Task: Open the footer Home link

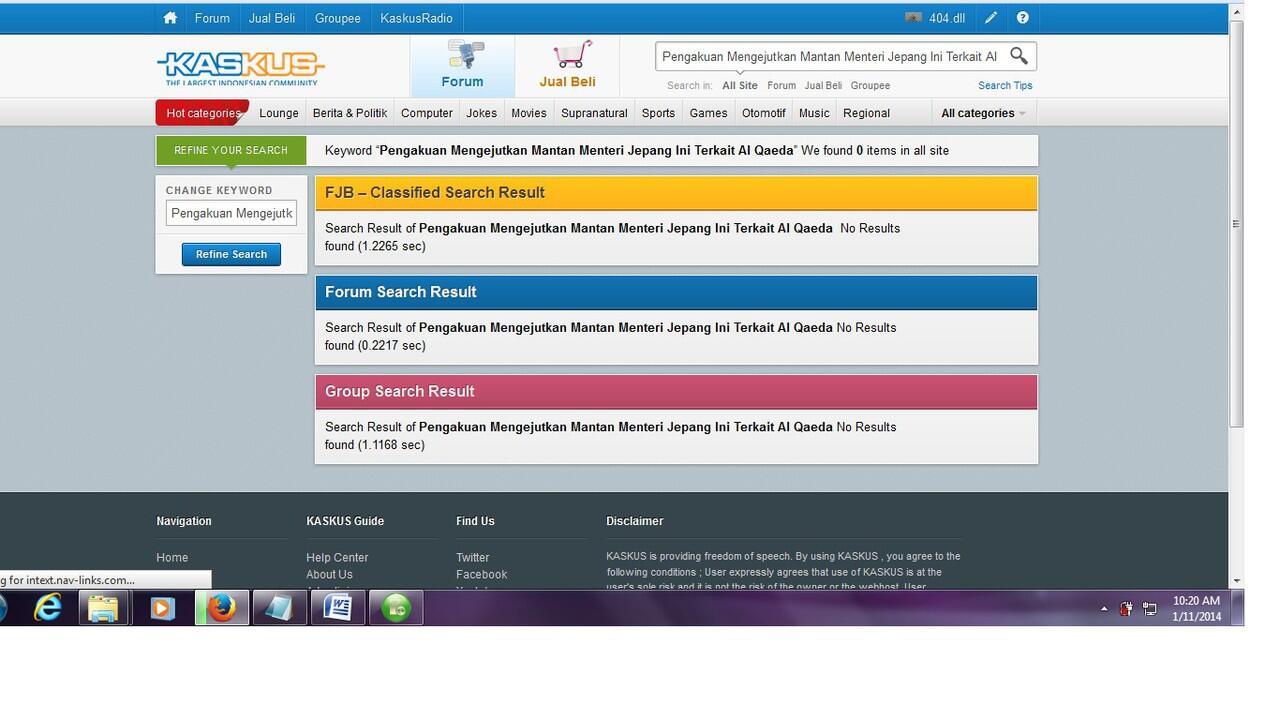Action: (172, 558)
